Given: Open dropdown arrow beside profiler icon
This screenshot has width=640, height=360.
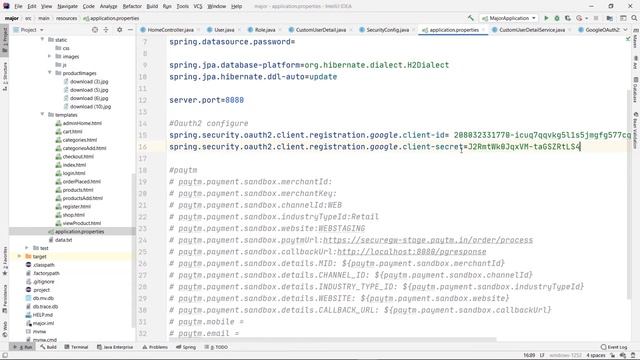Looking at the screenshot, I should pyautogui.click(x=587, y=18).
